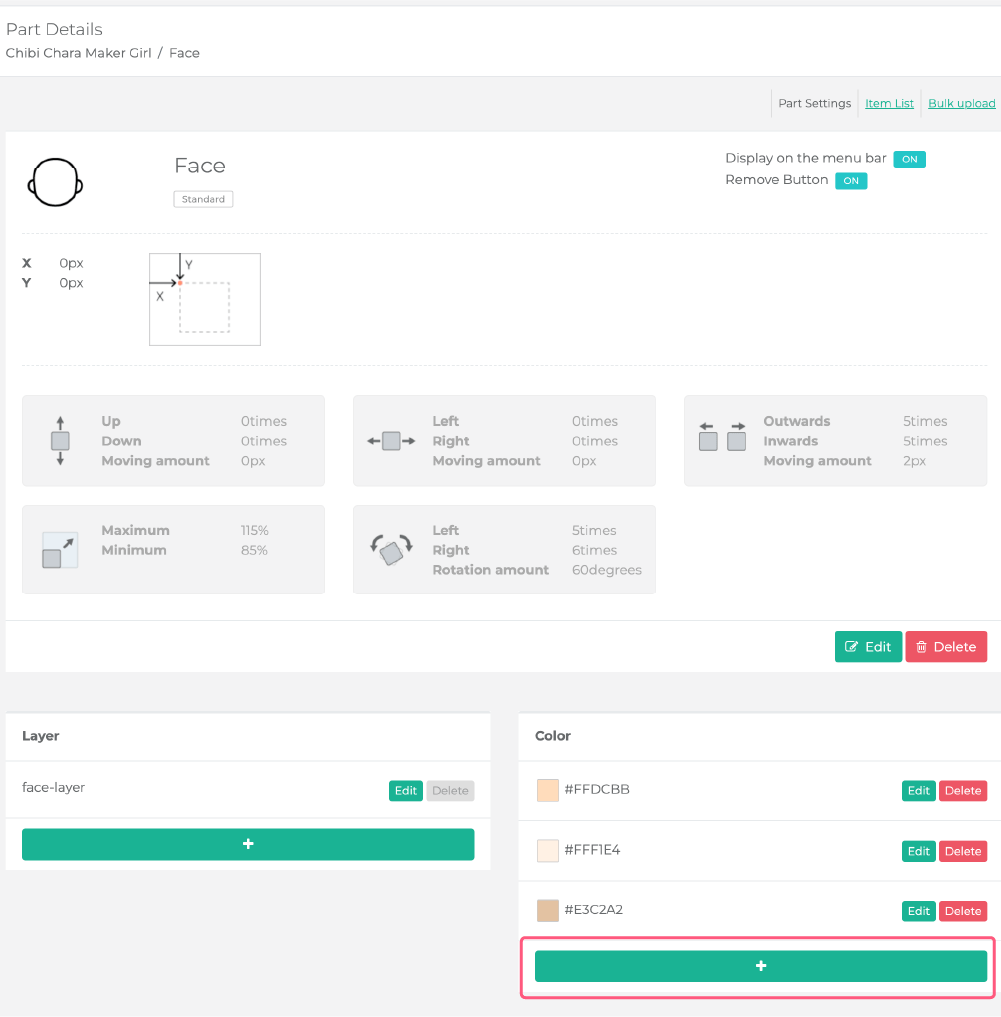Click the rotation arrows icon

pos(391,549)
